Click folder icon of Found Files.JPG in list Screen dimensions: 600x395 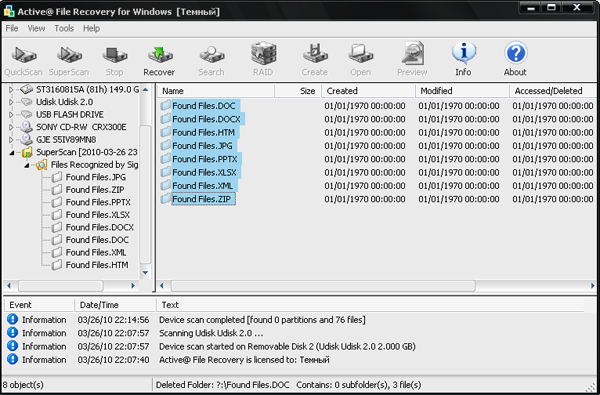pyautogui.click(x=165, y=146)
